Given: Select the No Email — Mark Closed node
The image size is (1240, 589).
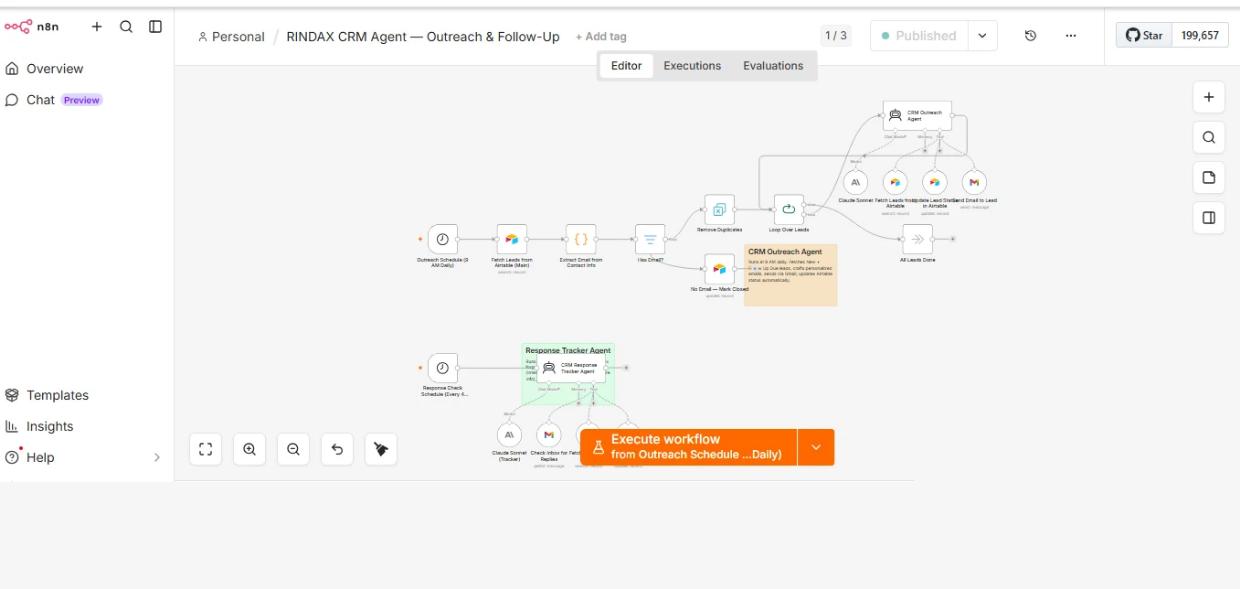Looking at the screenshot, I should pyautogui.click(x=719, y=269).
